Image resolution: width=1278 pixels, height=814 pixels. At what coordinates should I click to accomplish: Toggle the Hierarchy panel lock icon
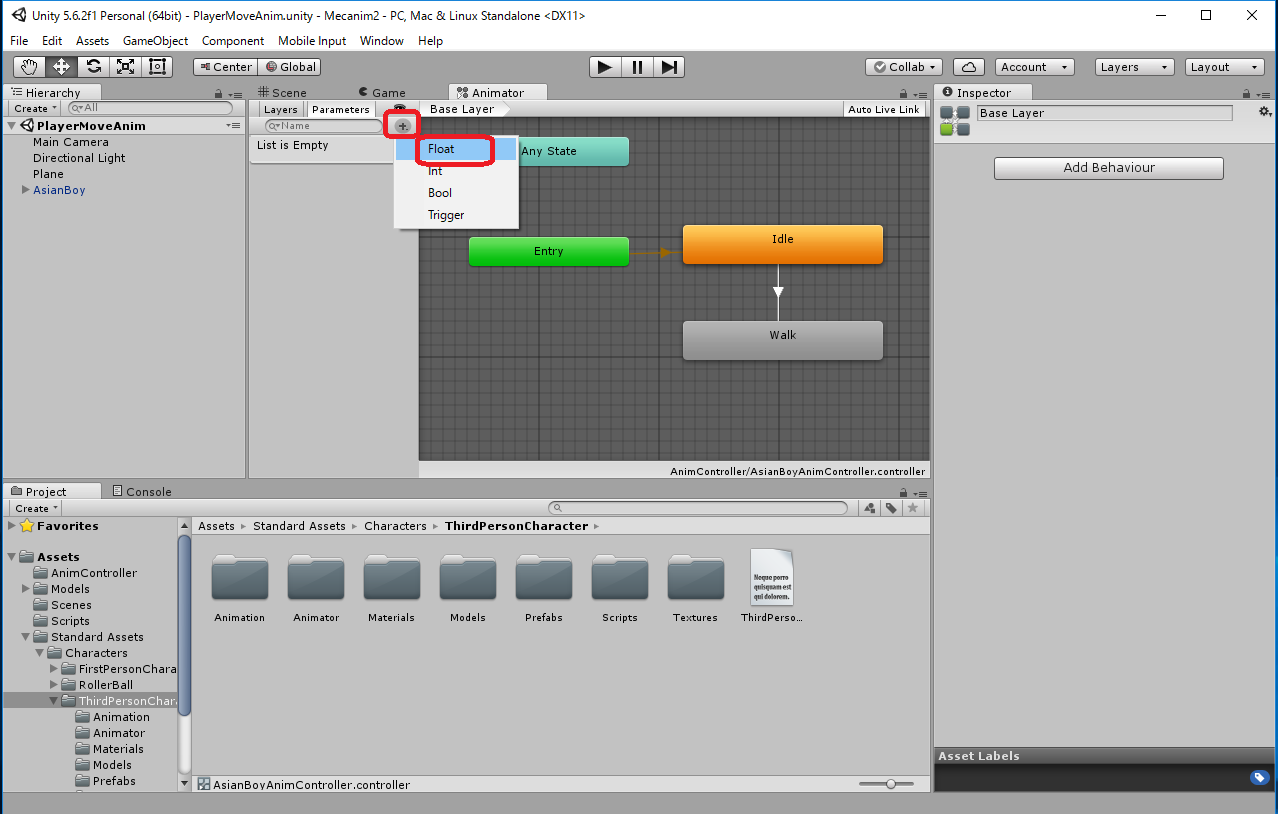(x=219, y=93)
